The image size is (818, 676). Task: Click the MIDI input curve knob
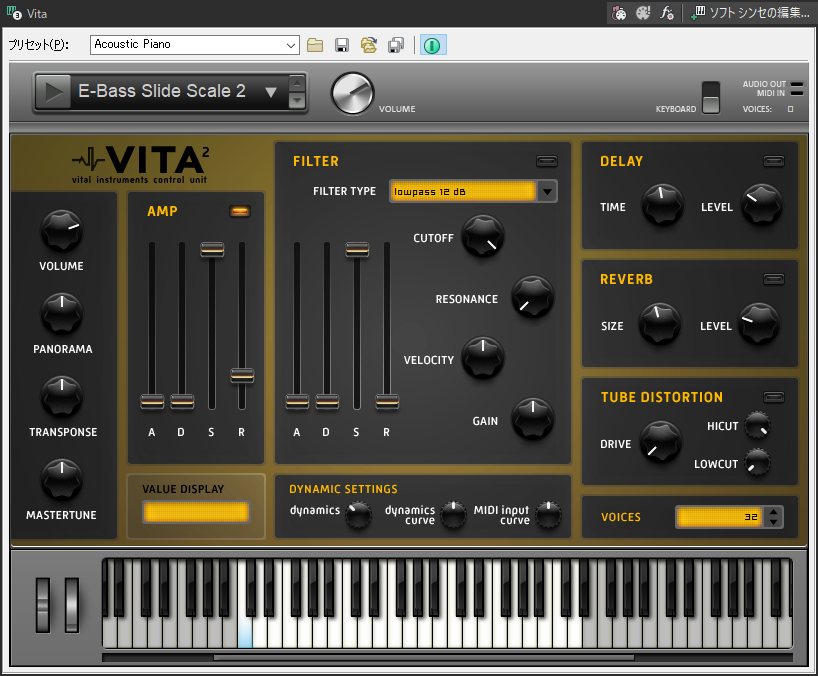(548, 514)
